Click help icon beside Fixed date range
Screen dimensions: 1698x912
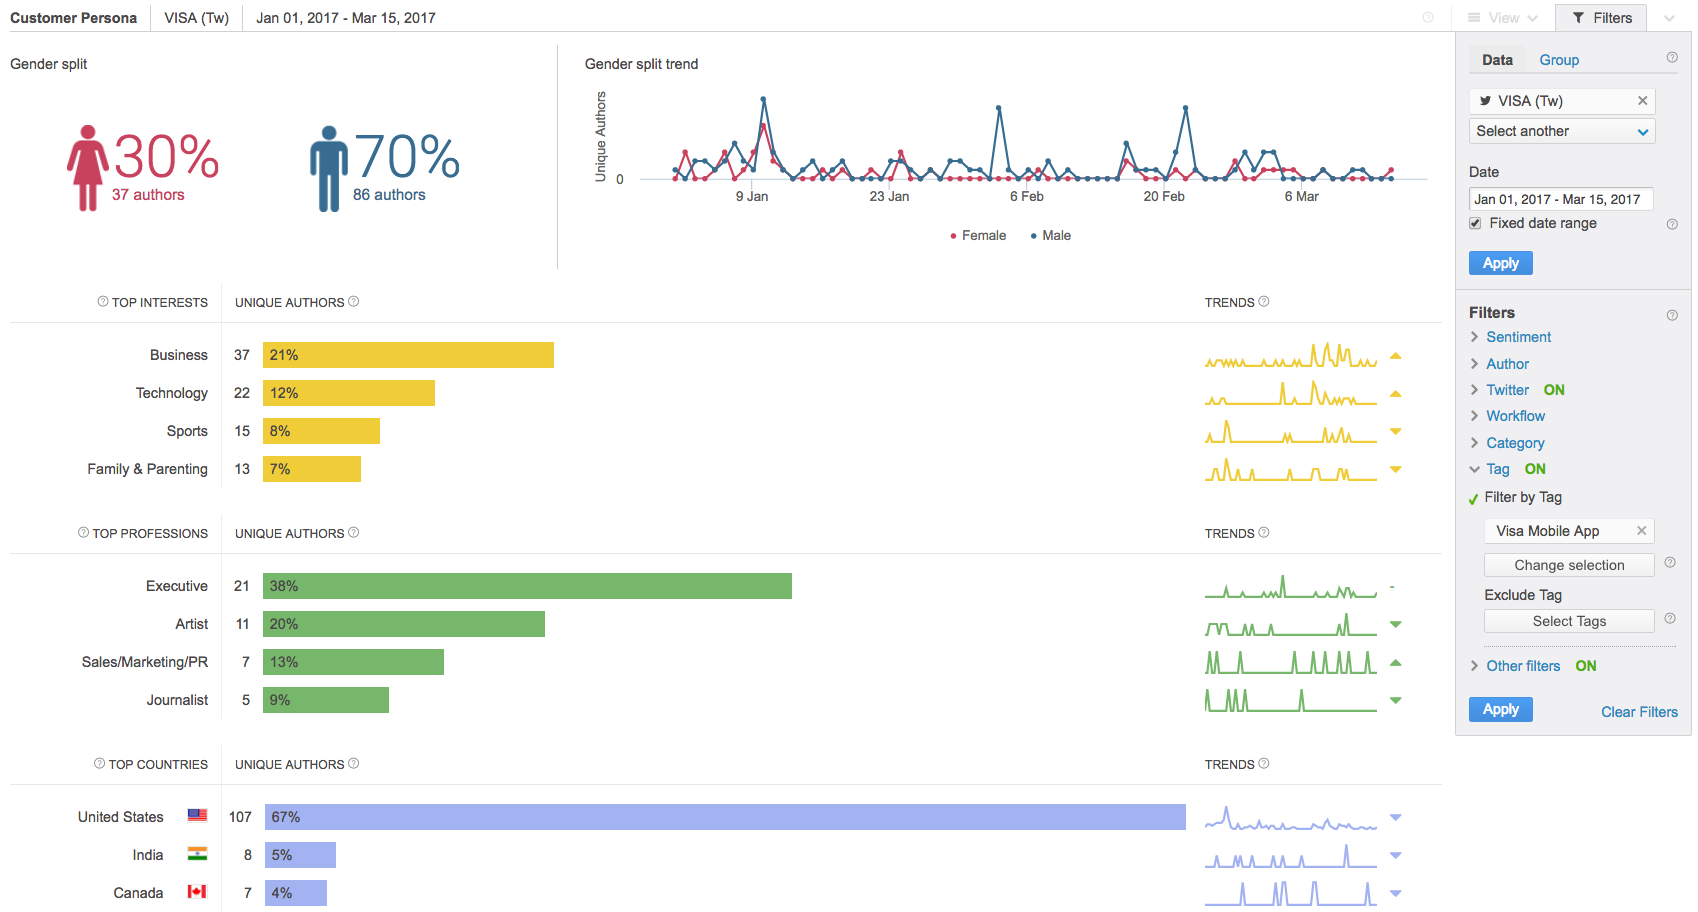coord(1672,224)
